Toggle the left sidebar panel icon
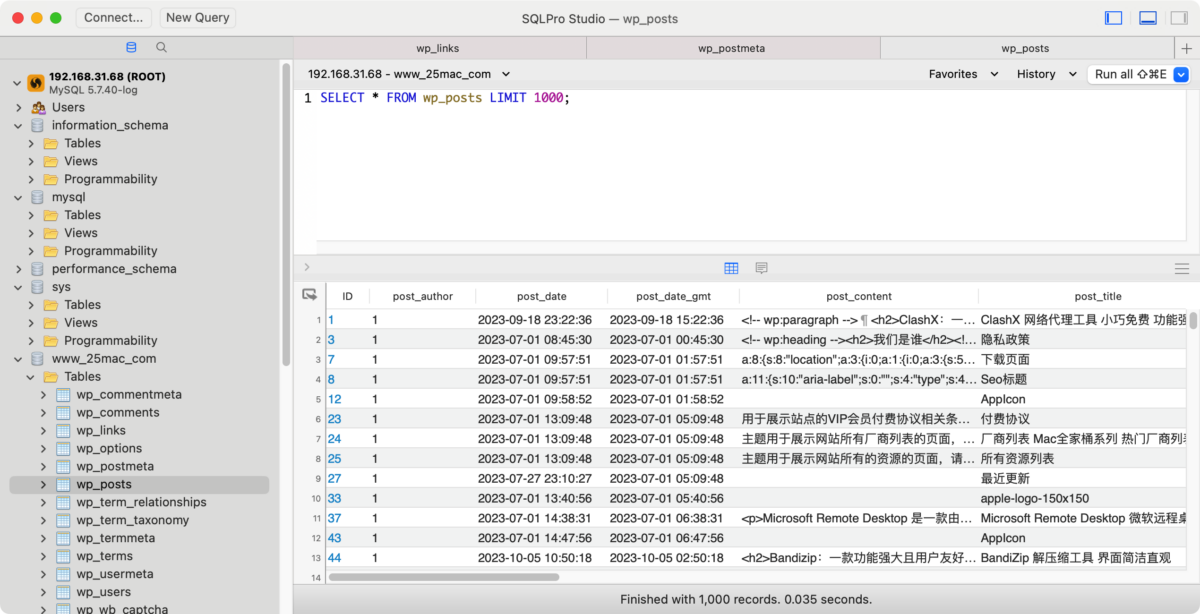 point(1113,17)
